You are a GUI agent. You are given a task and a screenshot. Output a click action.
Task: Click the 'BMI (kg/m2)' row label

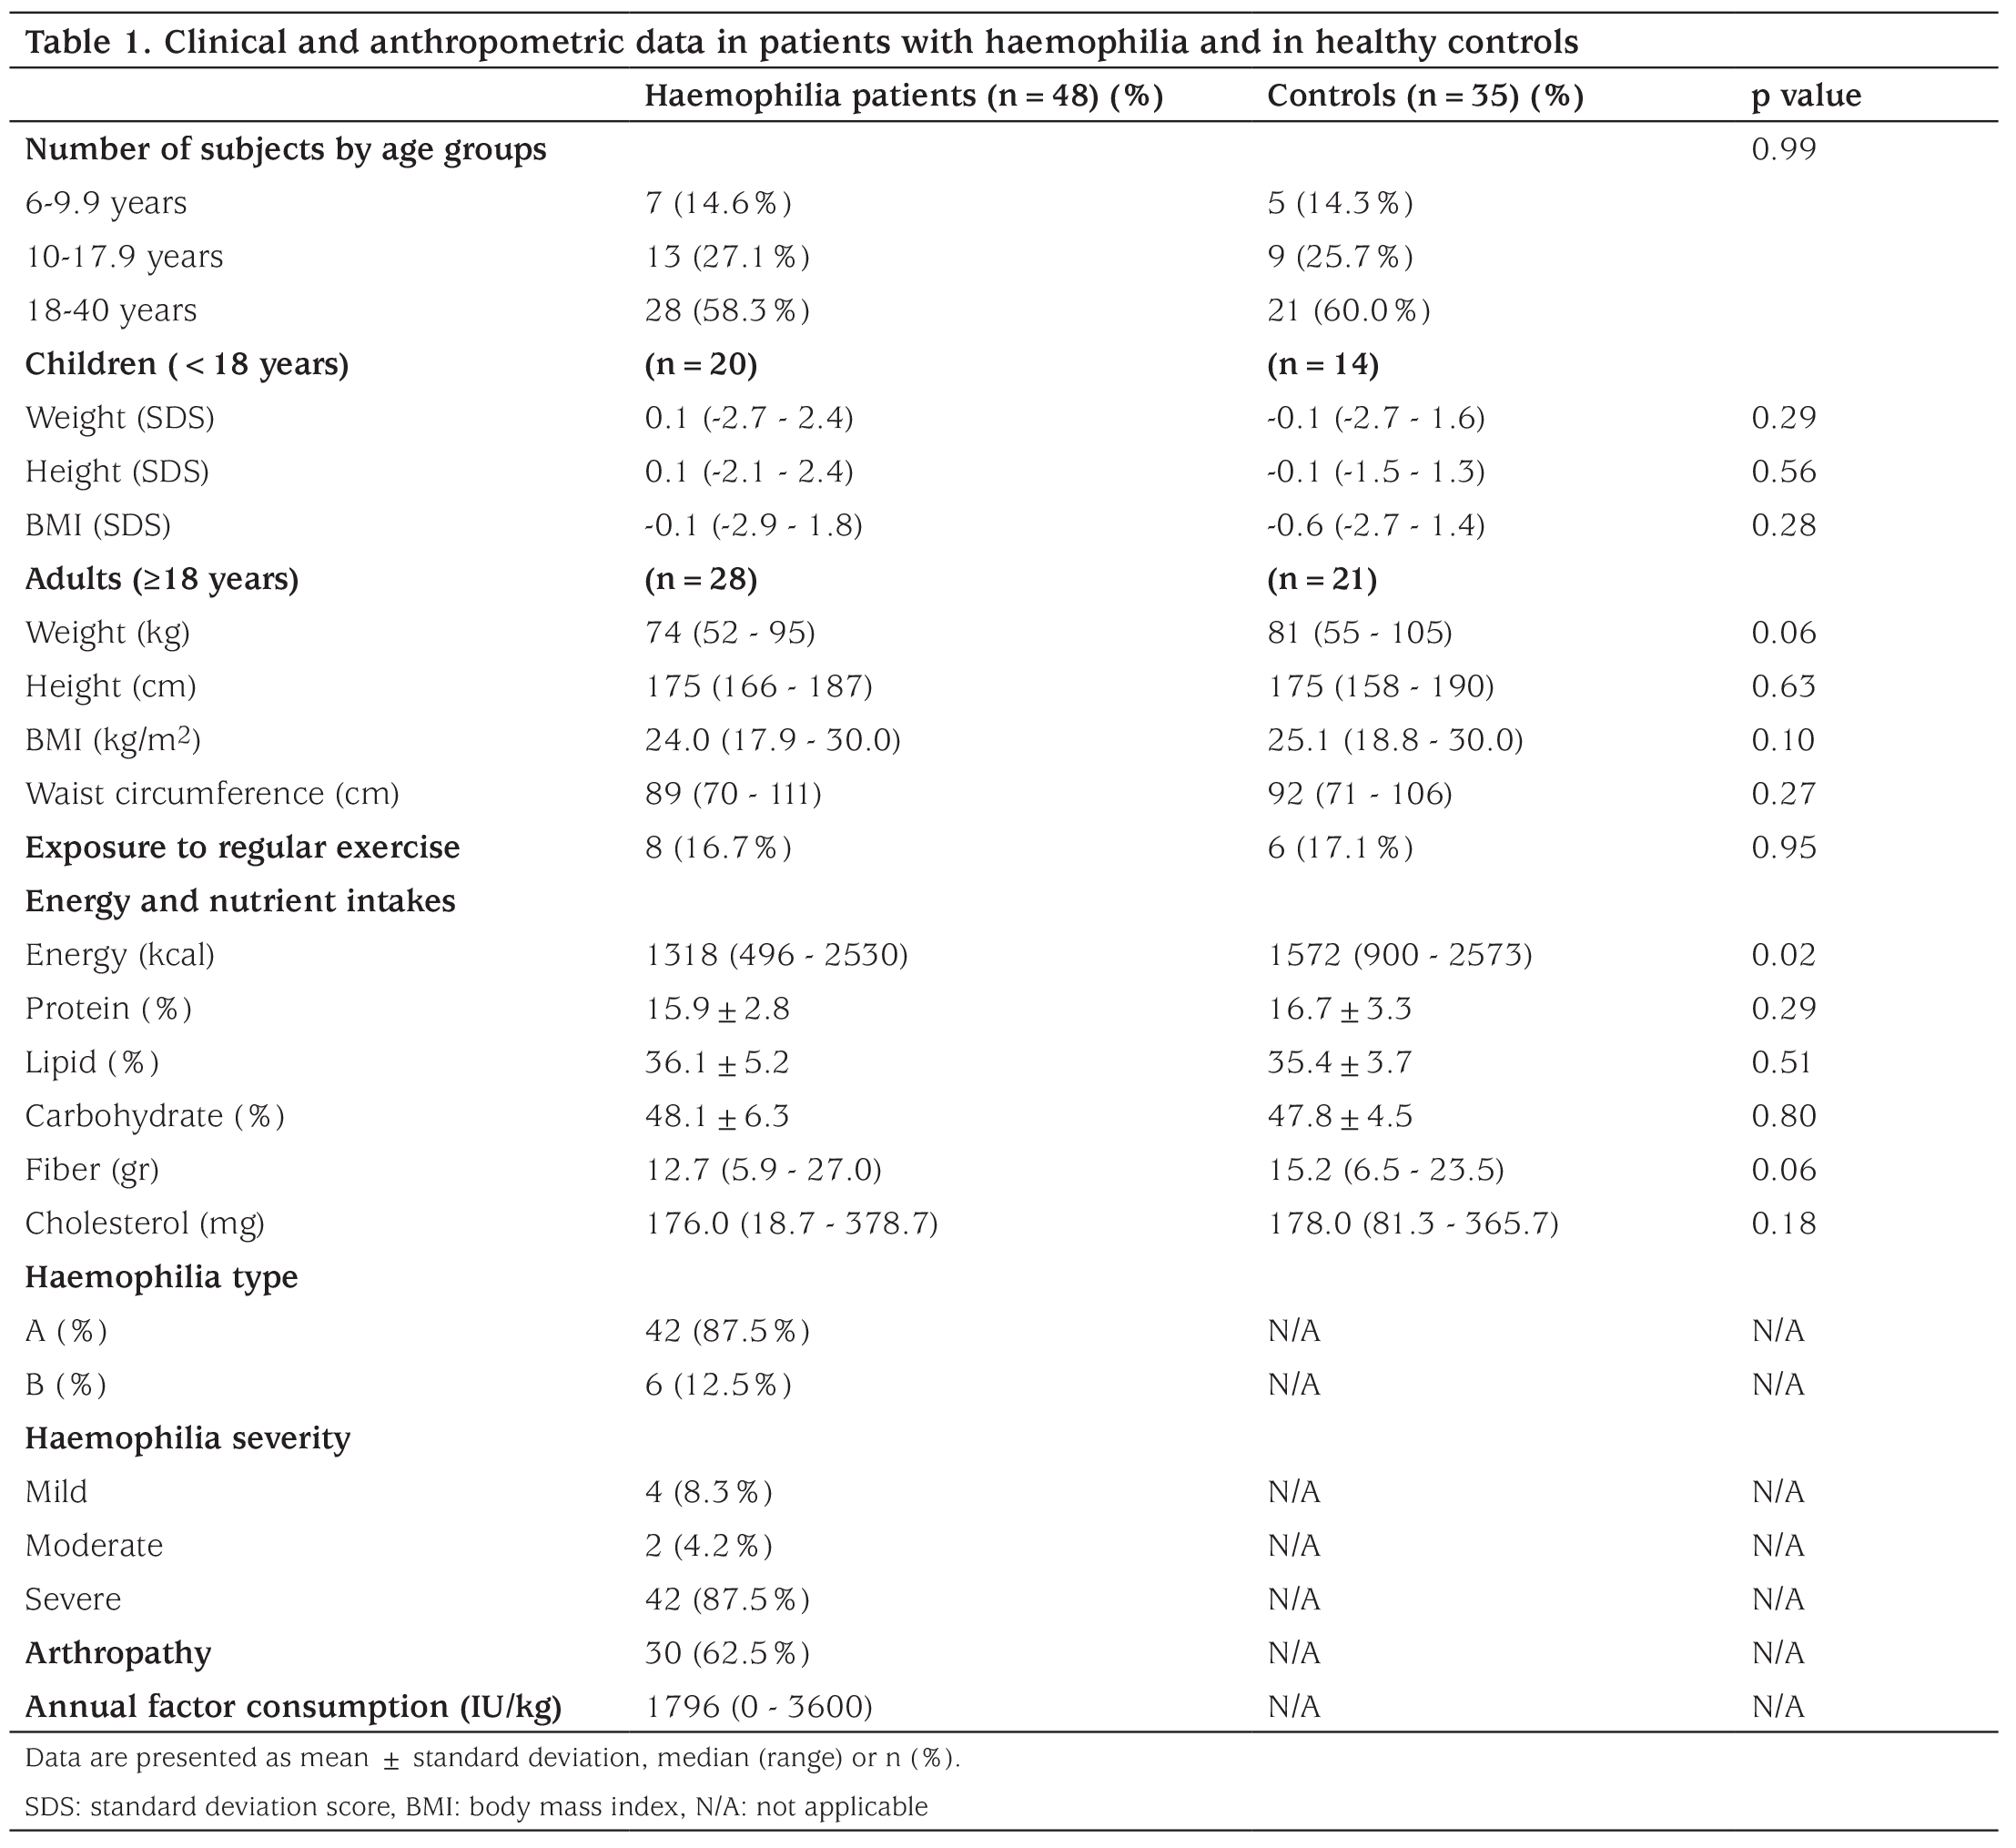113,740
